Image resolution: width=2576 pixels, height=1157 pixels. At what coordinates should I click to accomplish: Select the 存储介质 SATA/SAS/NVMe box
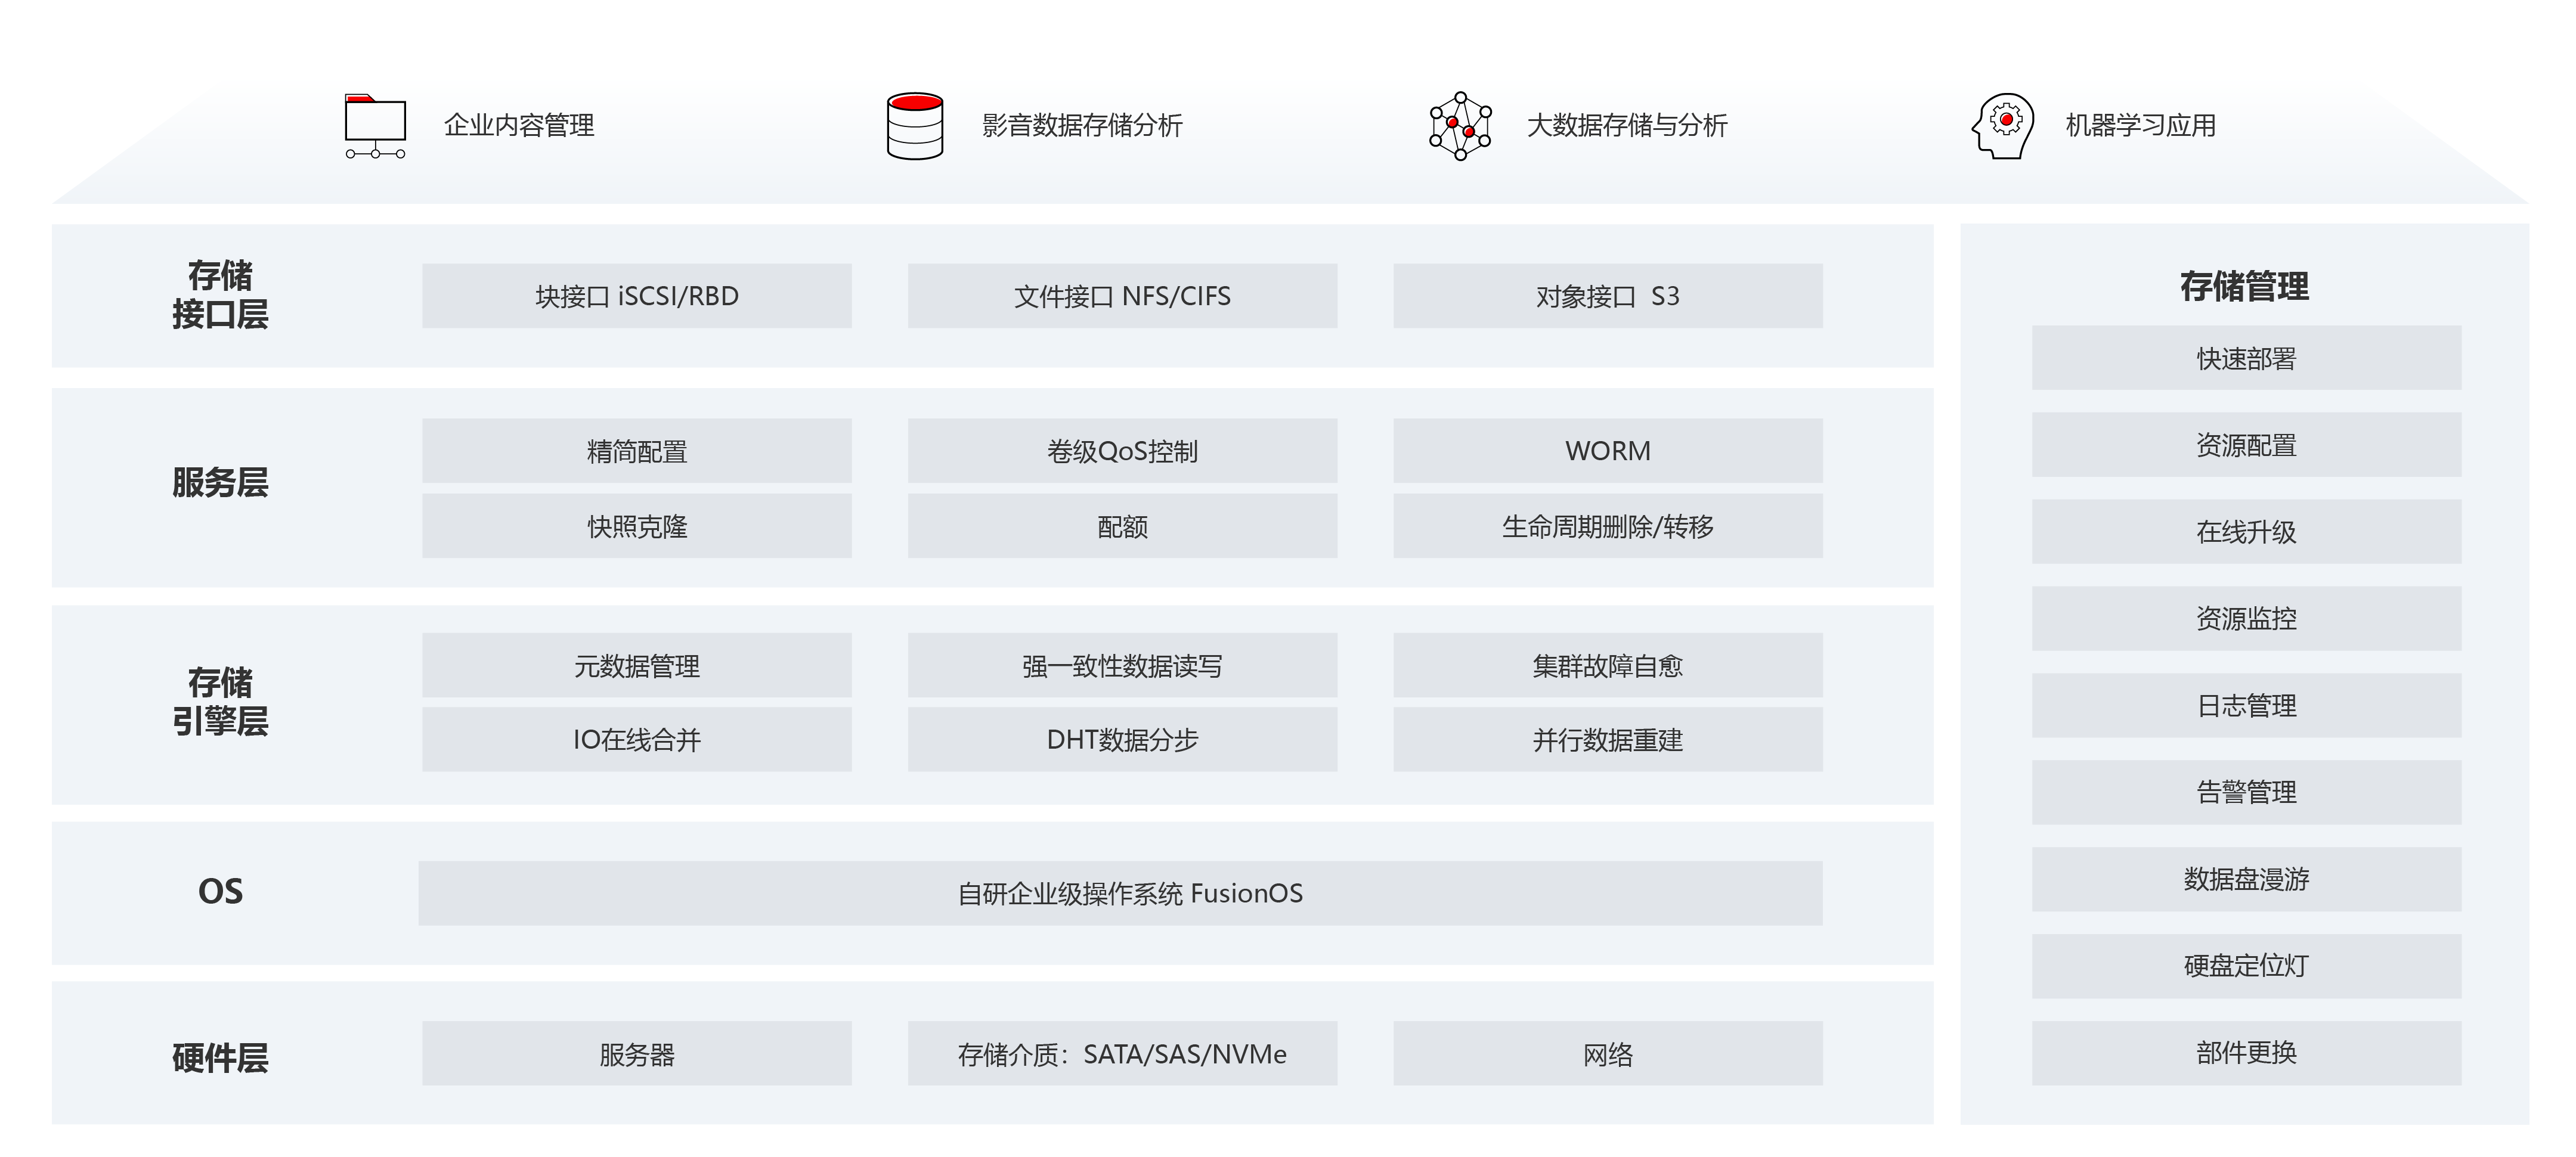[x=1122, y=1053]
